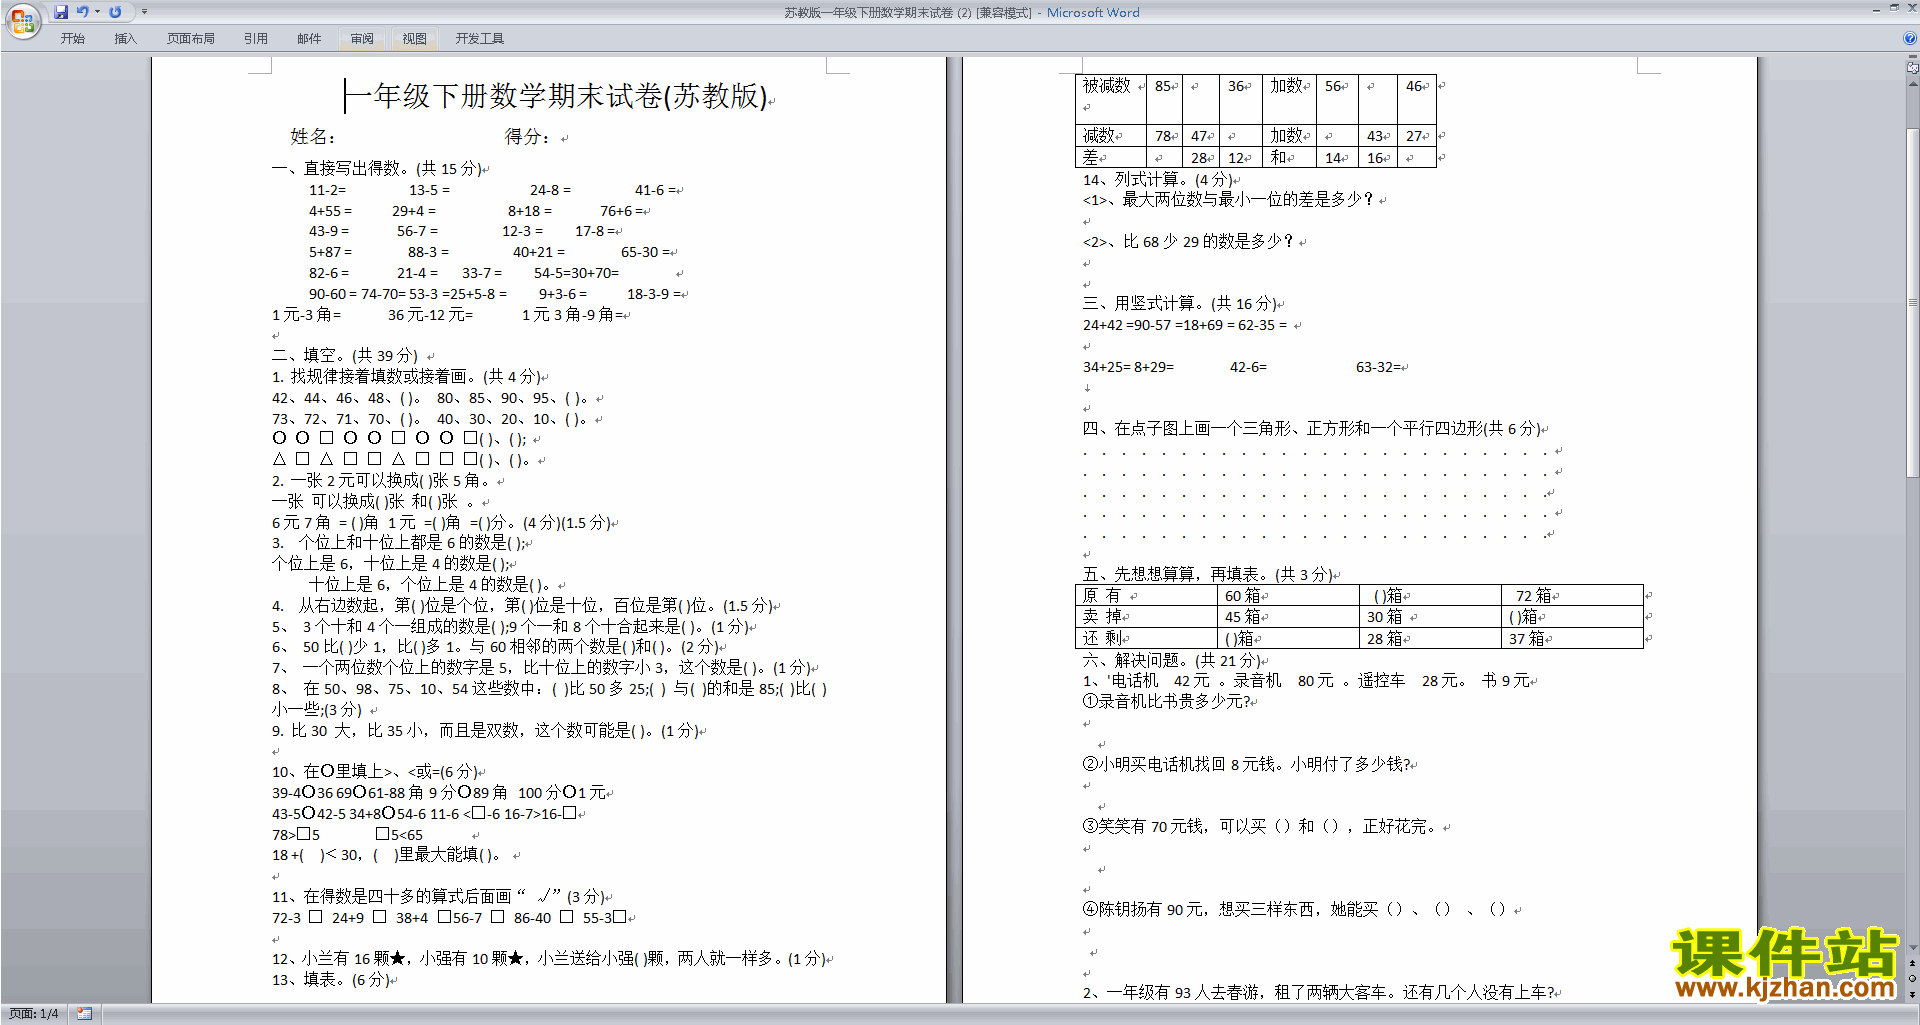This screenshot has width=1920, height=1025.
Task: Click line 1. 找规律接着填数或接着画
Action: tap(407, 377)
